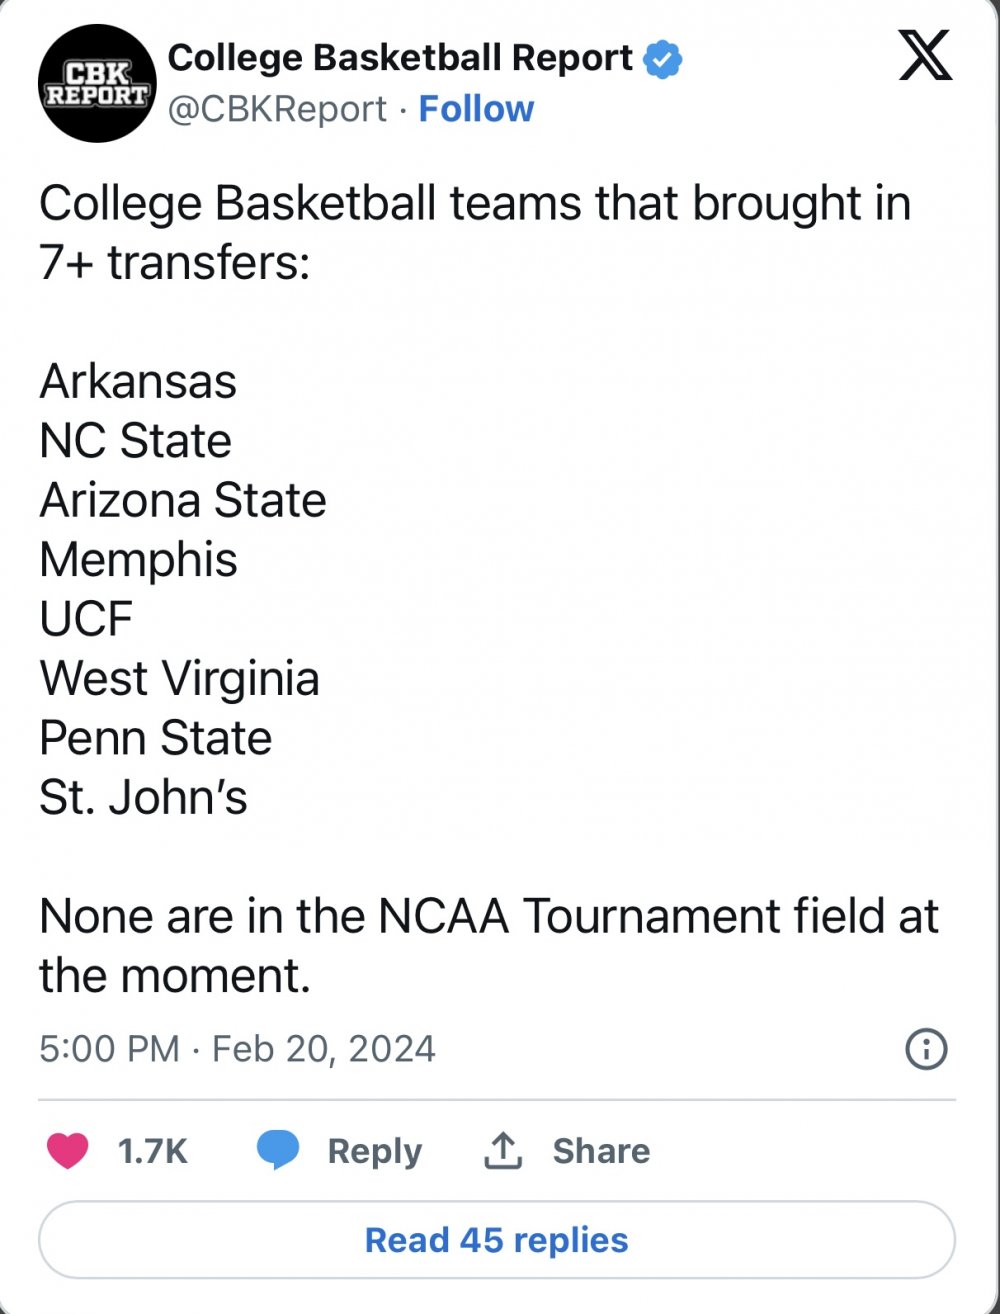
Task: Select the Reply label
Action: tap(375, 1152)
